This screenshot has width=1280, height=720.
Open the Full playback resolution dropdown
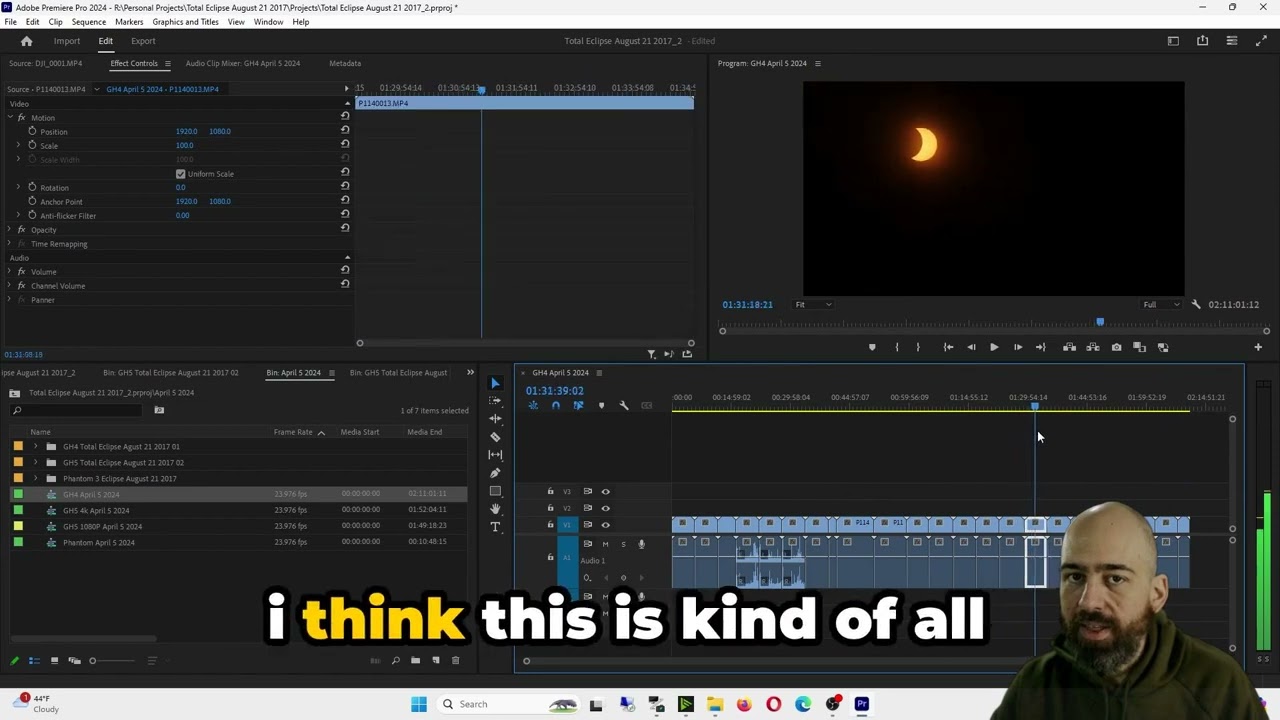(x=1162, y=304)
